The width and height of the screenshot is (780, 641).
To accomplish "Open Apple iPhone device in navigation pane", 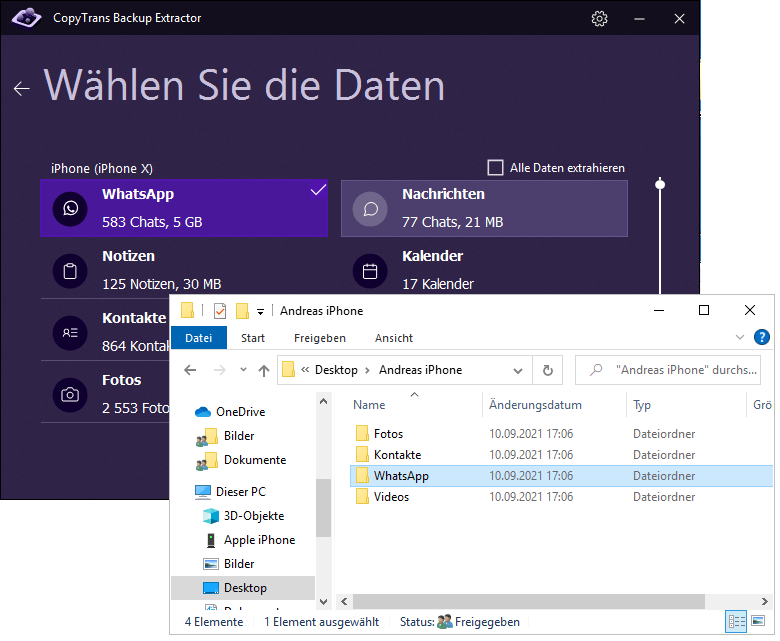I will (249, 540).
